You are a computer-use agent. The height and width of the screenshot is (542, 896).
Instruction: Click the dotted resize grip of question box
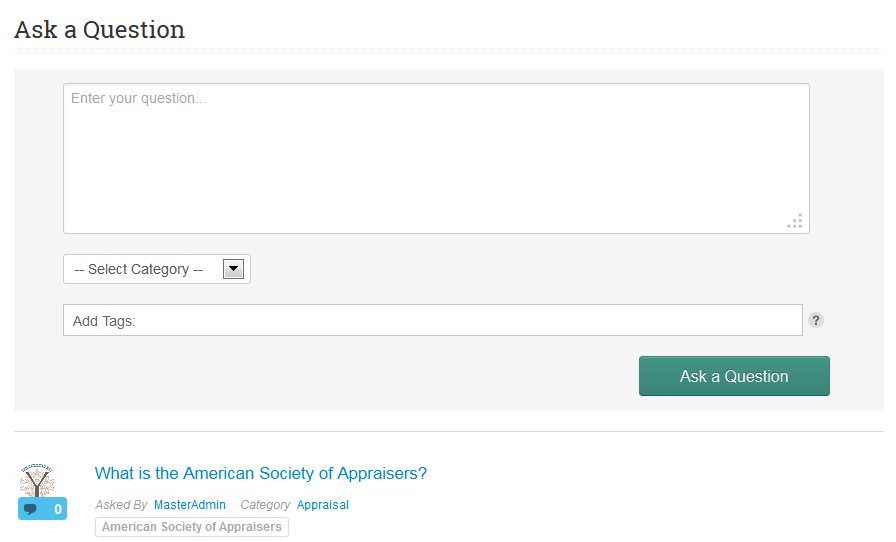tap(795, 221)
